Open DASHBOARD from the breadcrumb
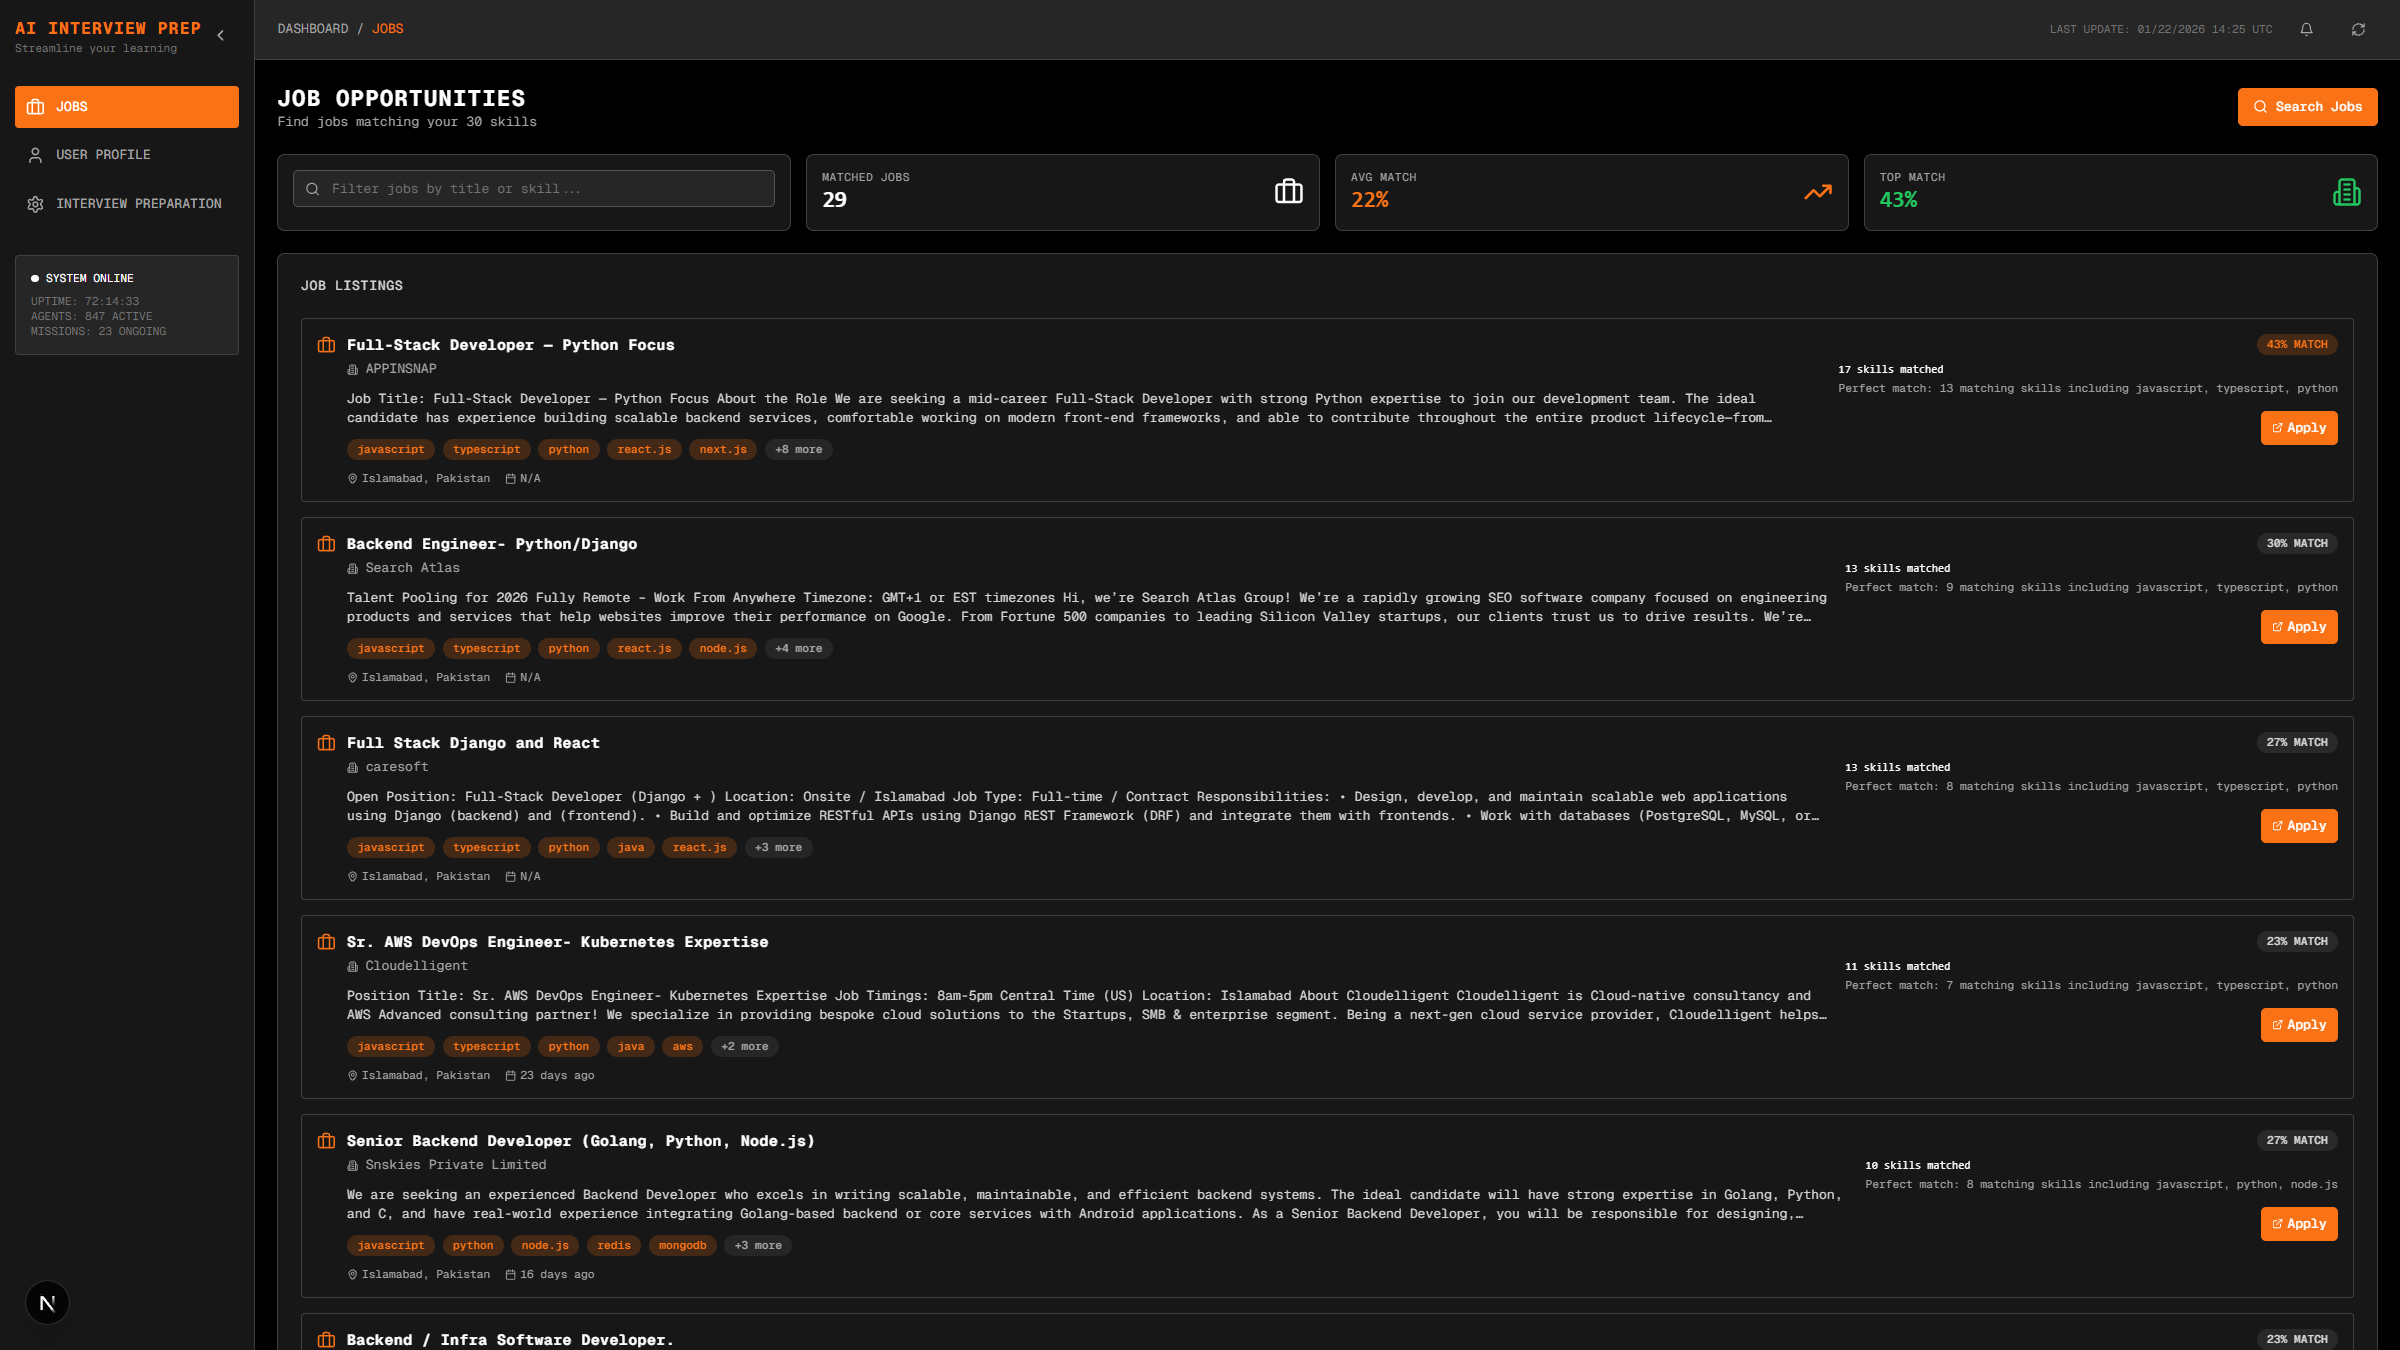Screen dimensions: 2400x1350 click(x=313, y=28)
